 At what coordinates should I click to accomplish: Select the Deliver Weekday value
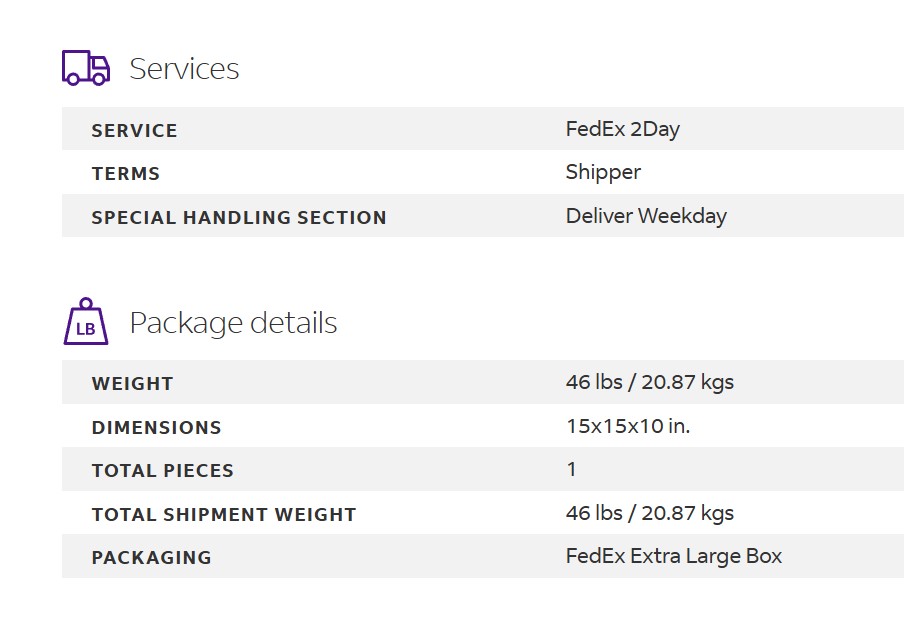pyautogui.click(x=646, y=216)
